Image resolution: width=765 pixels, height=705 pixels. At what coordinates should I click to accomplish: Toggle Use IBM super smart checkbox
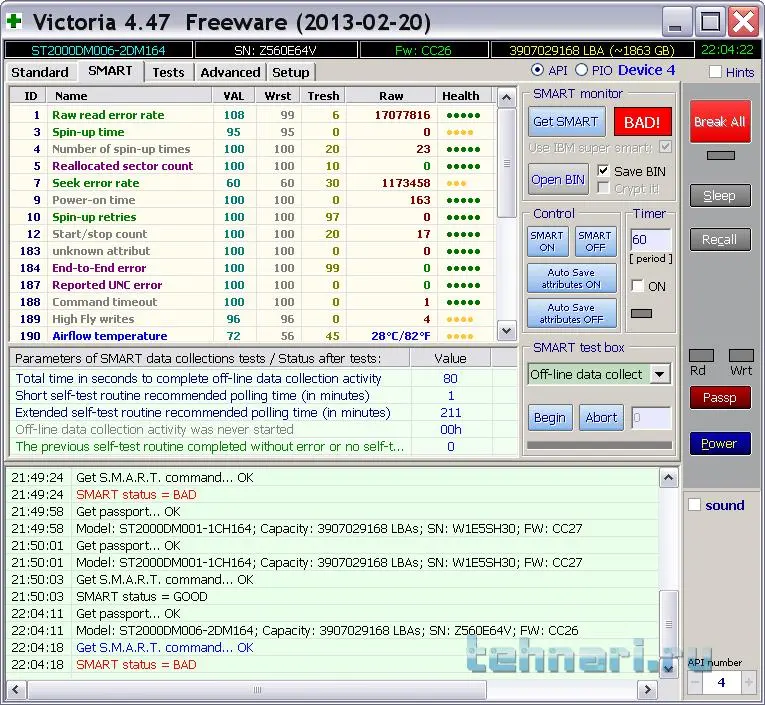click(x=665, y=147)
